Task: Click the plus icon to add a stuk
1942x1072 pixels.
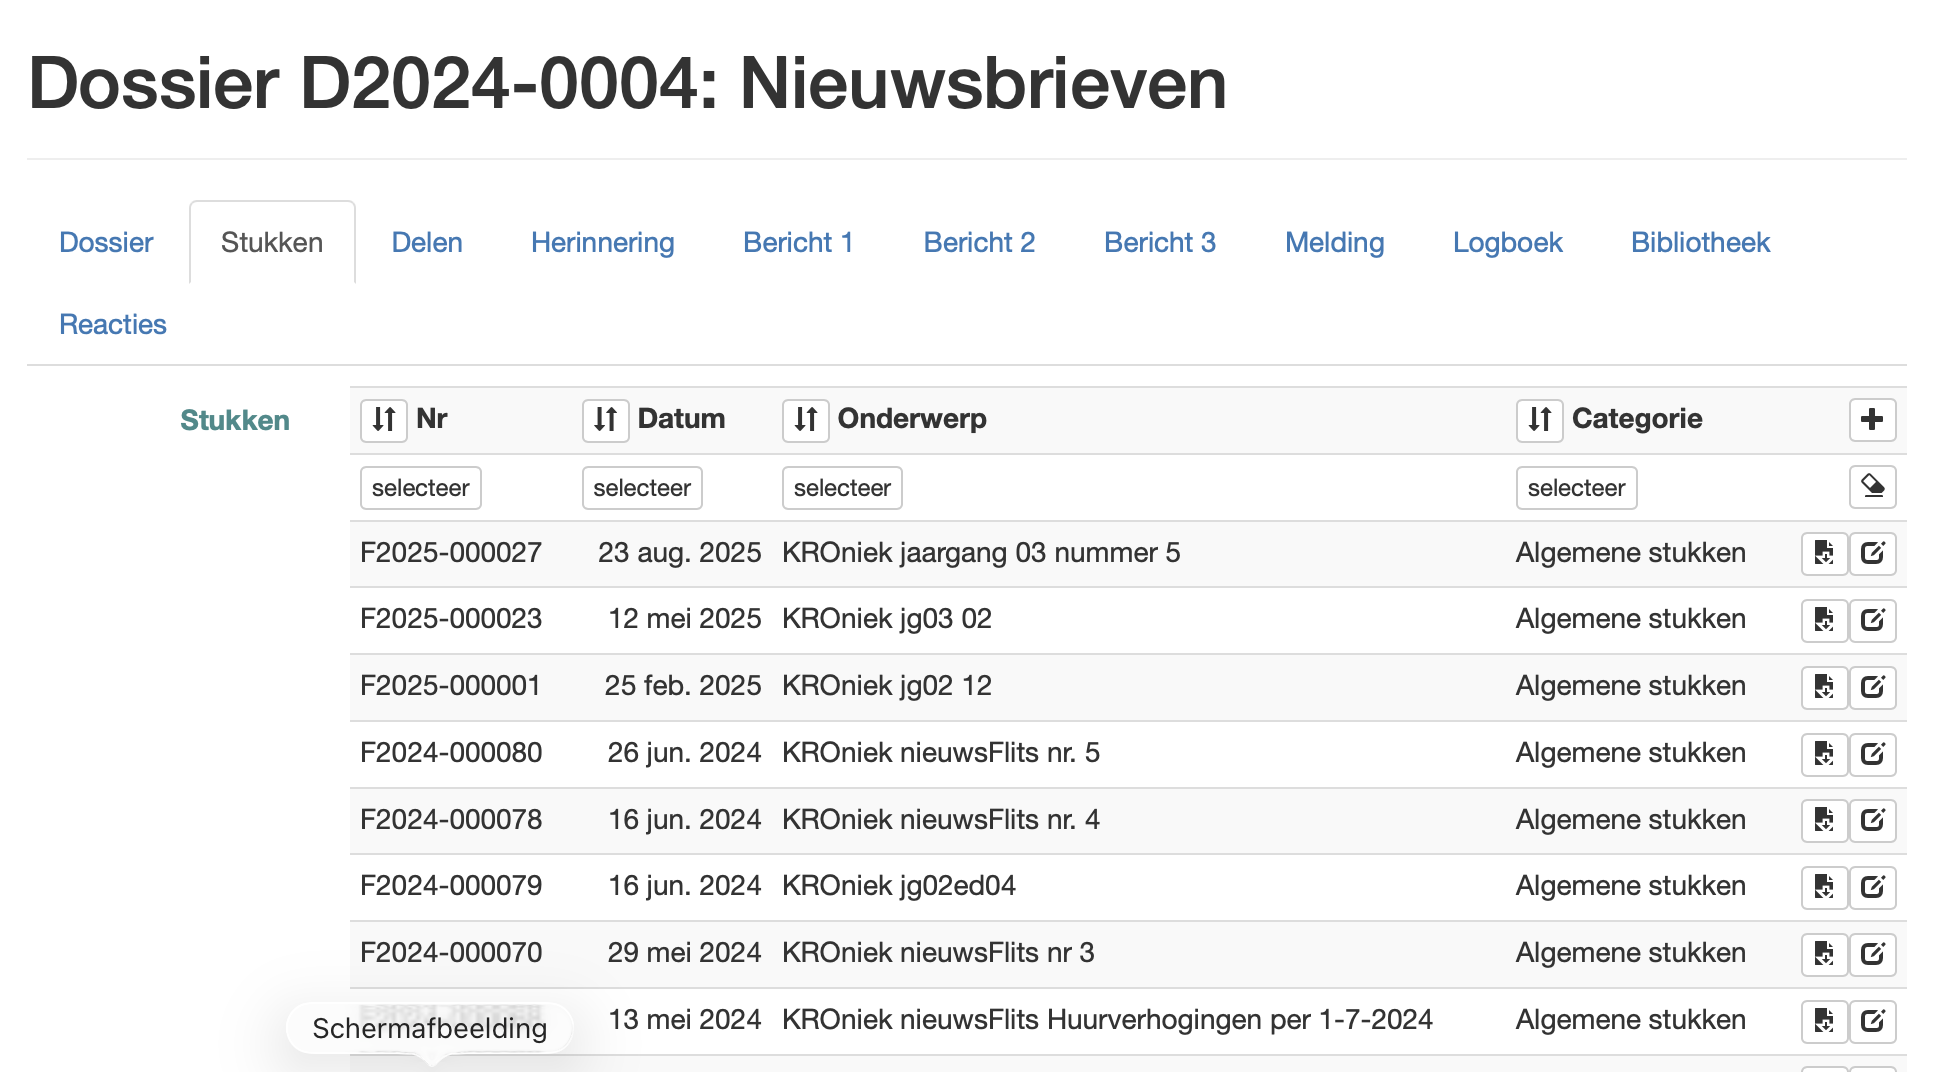Action: (x=1872, y=420)
